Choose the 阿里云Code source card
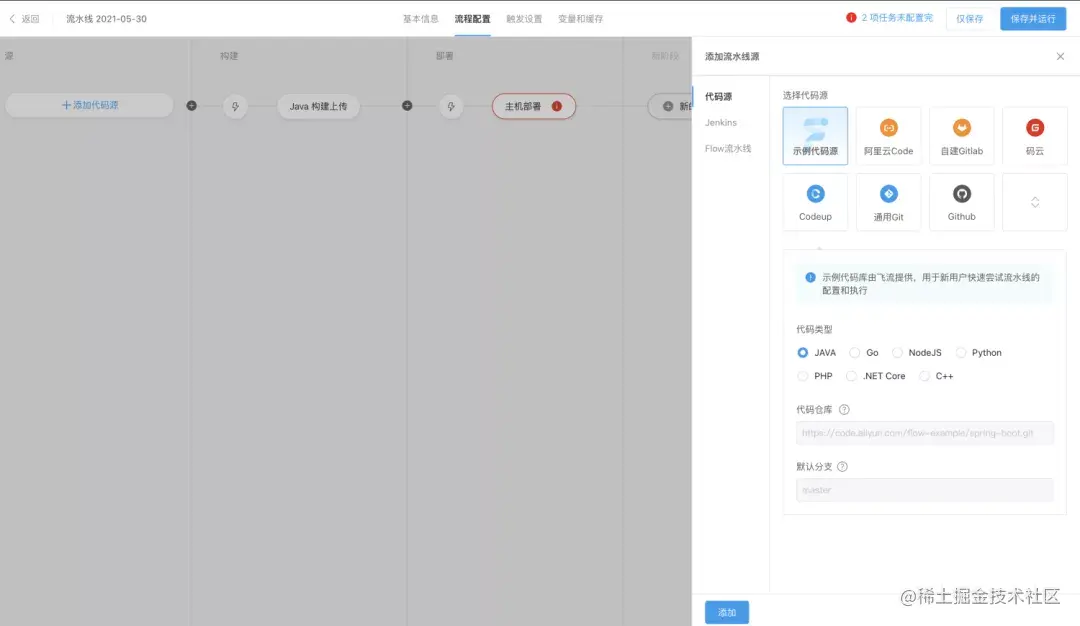Image resolution: width=1080 pixels, height=626 pixels. coord(889,136)
